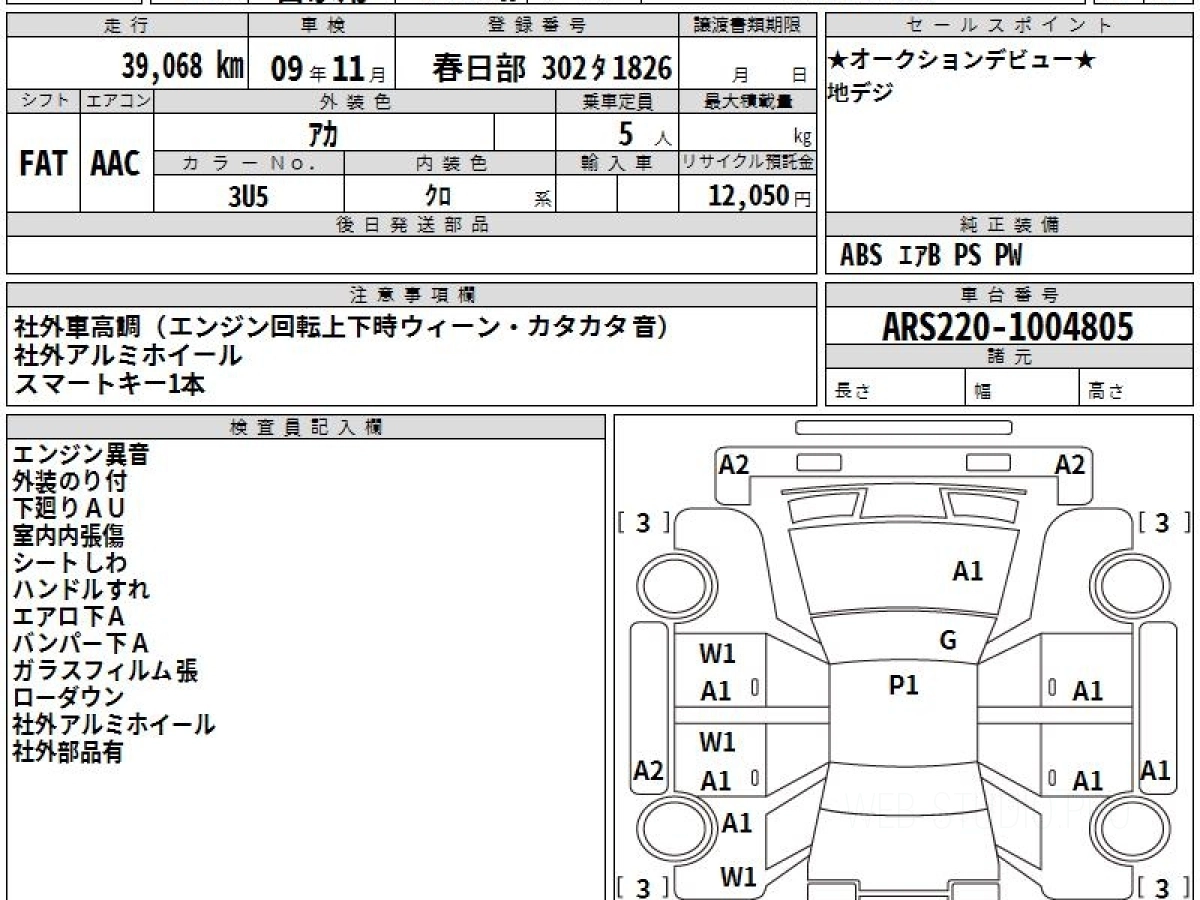Viewport: 1200px width, 900px height.
Task: Select the 登録番号 header
Action: tap(538, 26)
